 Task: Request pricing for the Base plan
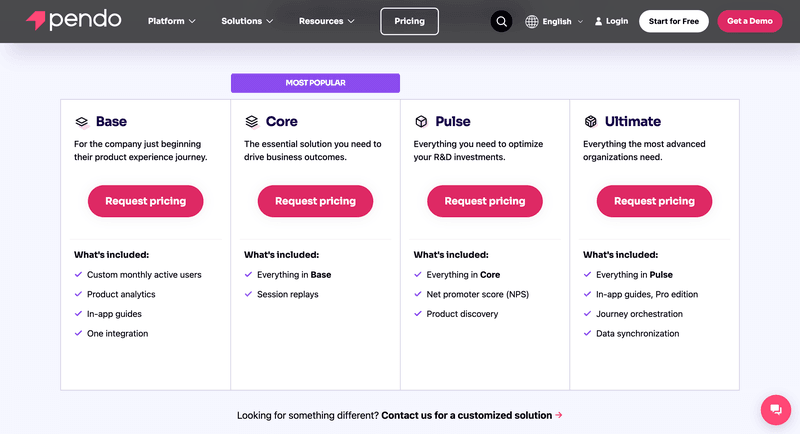click(x=145, y=201)
